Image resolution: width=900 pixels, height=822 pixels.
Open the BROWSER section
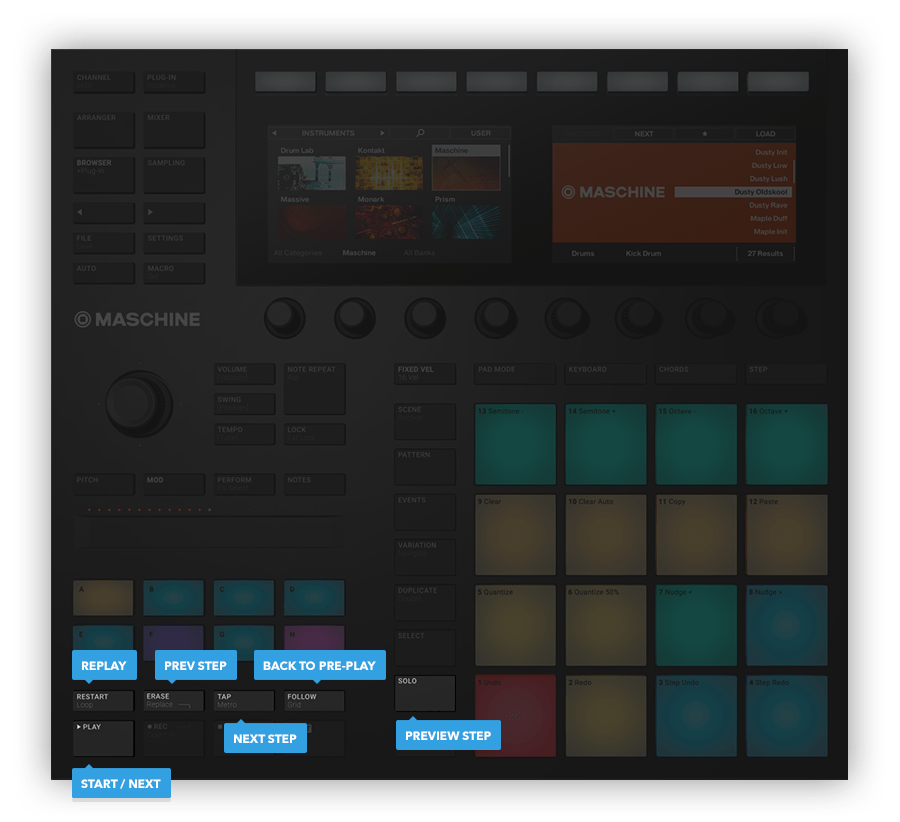click(104, 175)
